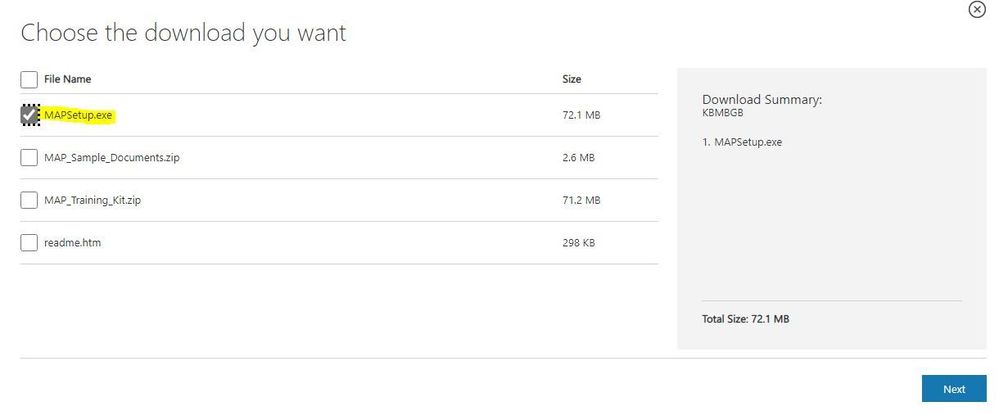Toggle the select-all File Name checkbox

tap(29, 79)
